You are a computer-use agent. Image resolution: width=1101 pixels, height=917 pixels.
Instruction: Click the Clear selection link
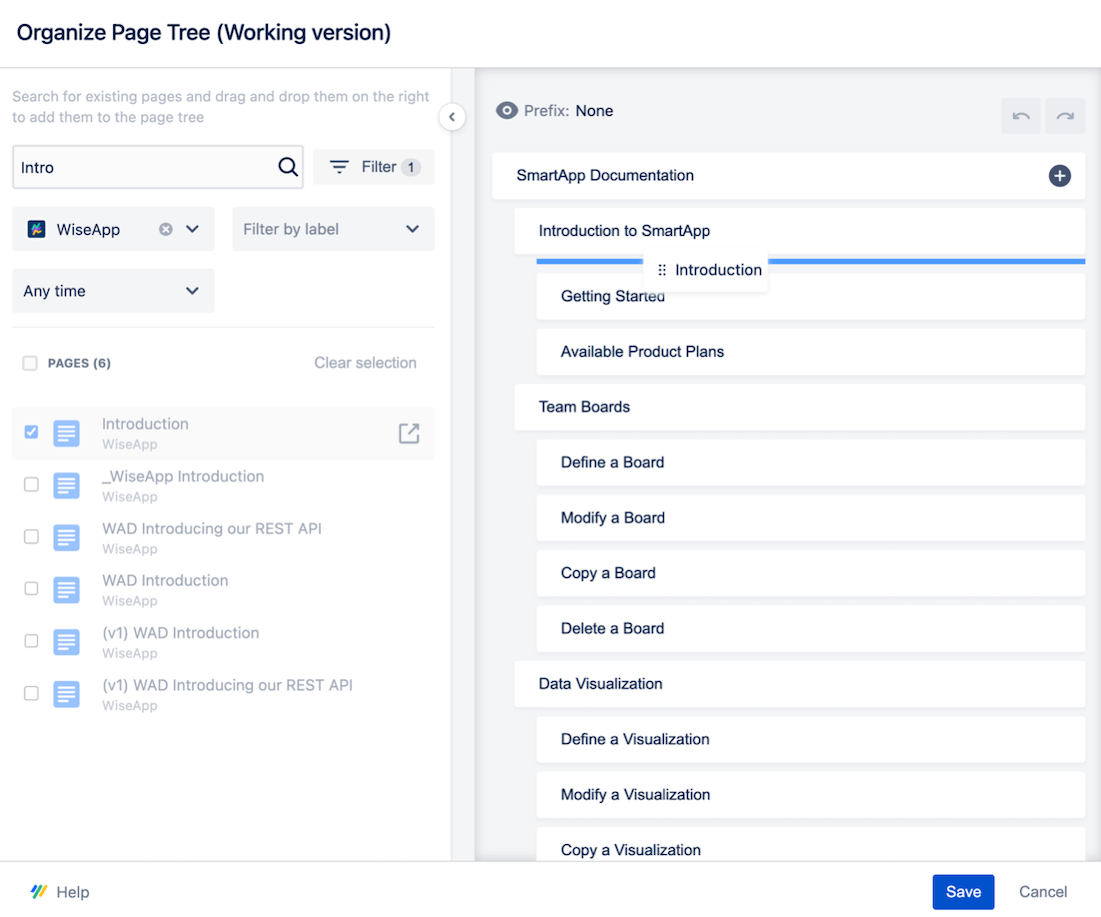tap(364, 363)
